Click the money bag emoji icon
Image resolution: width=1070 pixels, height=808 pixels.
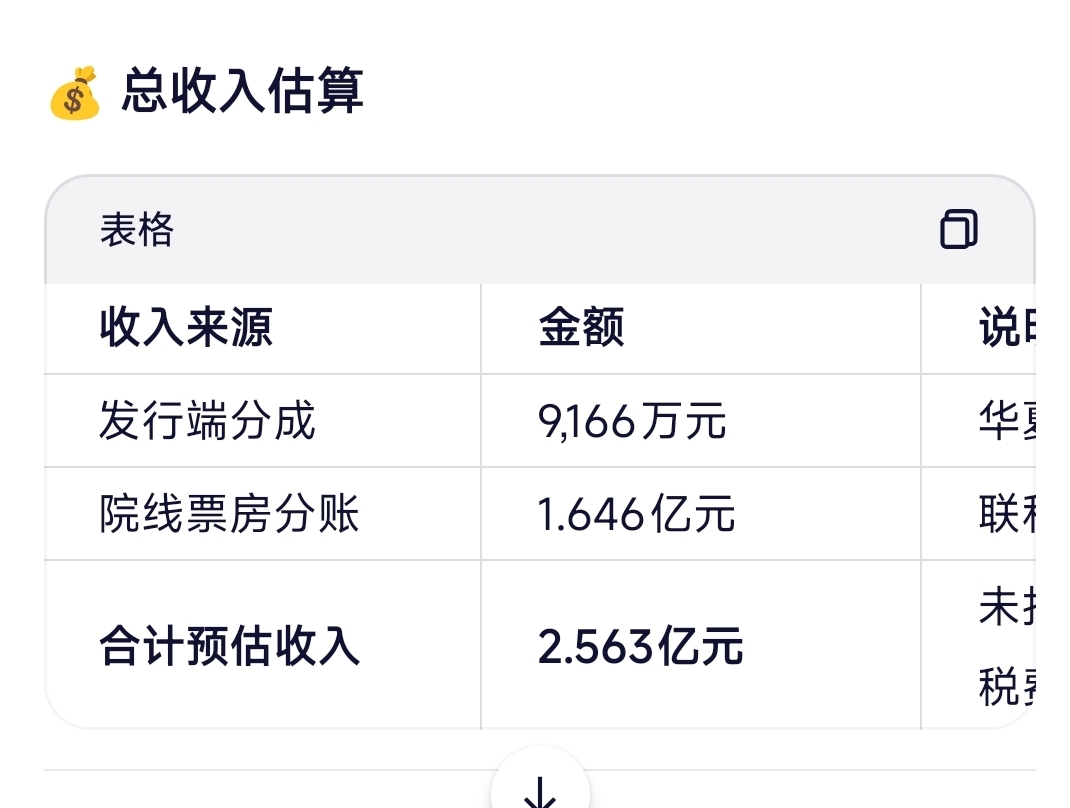pos(75,92)
